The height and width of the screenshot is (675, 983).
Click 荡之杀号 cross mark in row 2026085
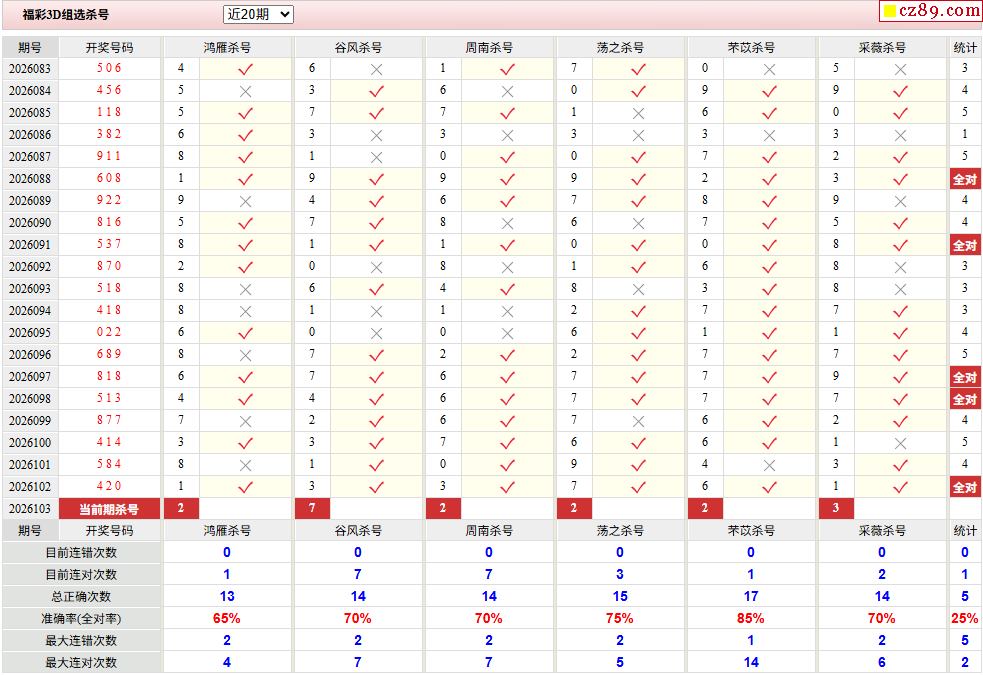[638, 113]
